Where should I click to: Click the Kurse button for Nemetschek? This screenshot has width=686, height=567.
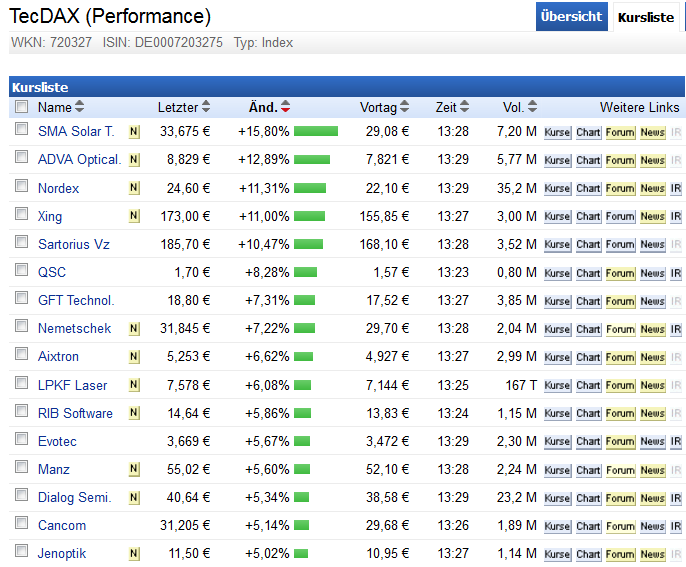tap(557, 329)
